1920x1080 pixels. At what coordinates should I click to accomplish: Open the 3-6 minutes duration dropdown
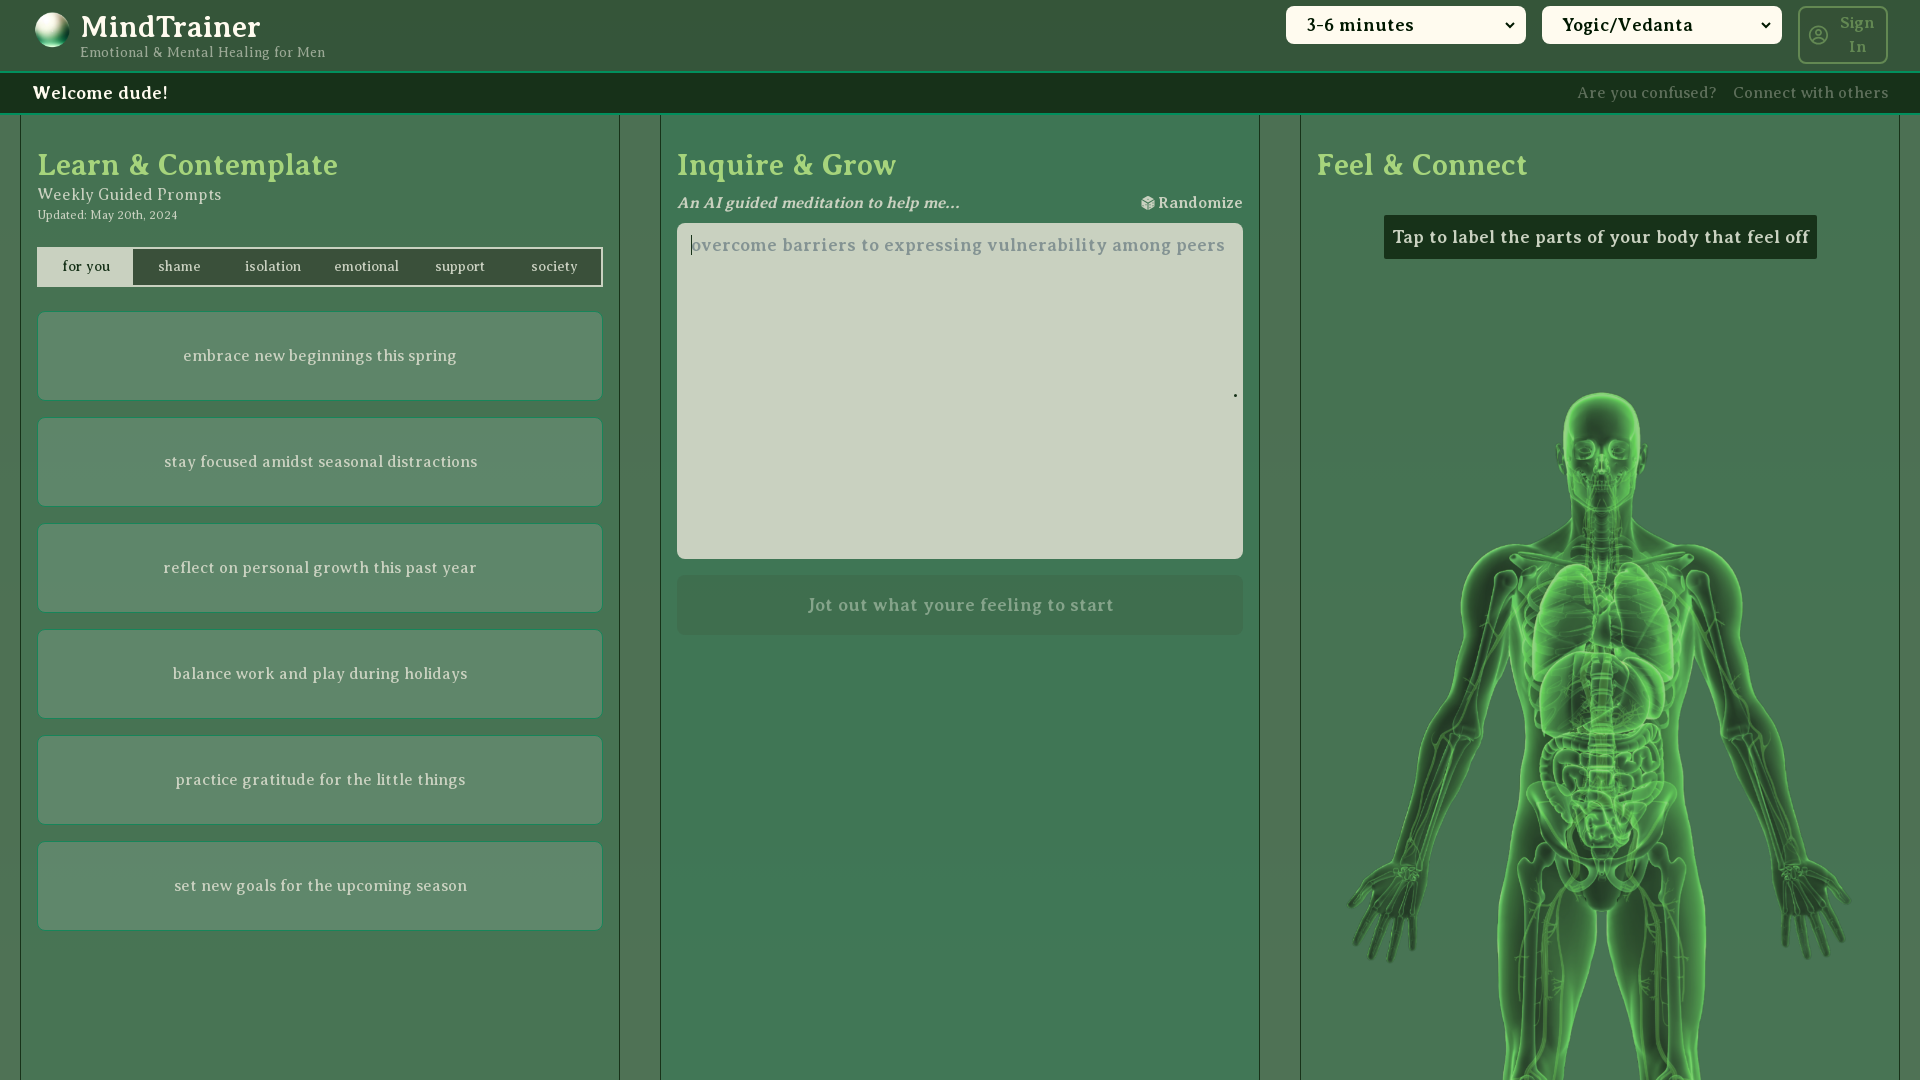pyautogui.click(x=1405, y=25)
